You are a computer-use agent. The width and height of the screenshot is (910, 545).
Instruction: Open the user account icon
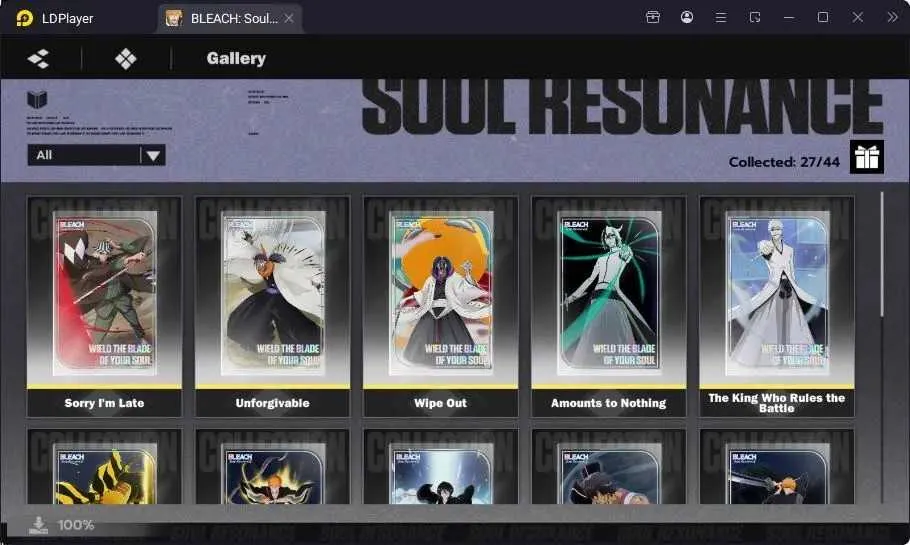(687, 17)
